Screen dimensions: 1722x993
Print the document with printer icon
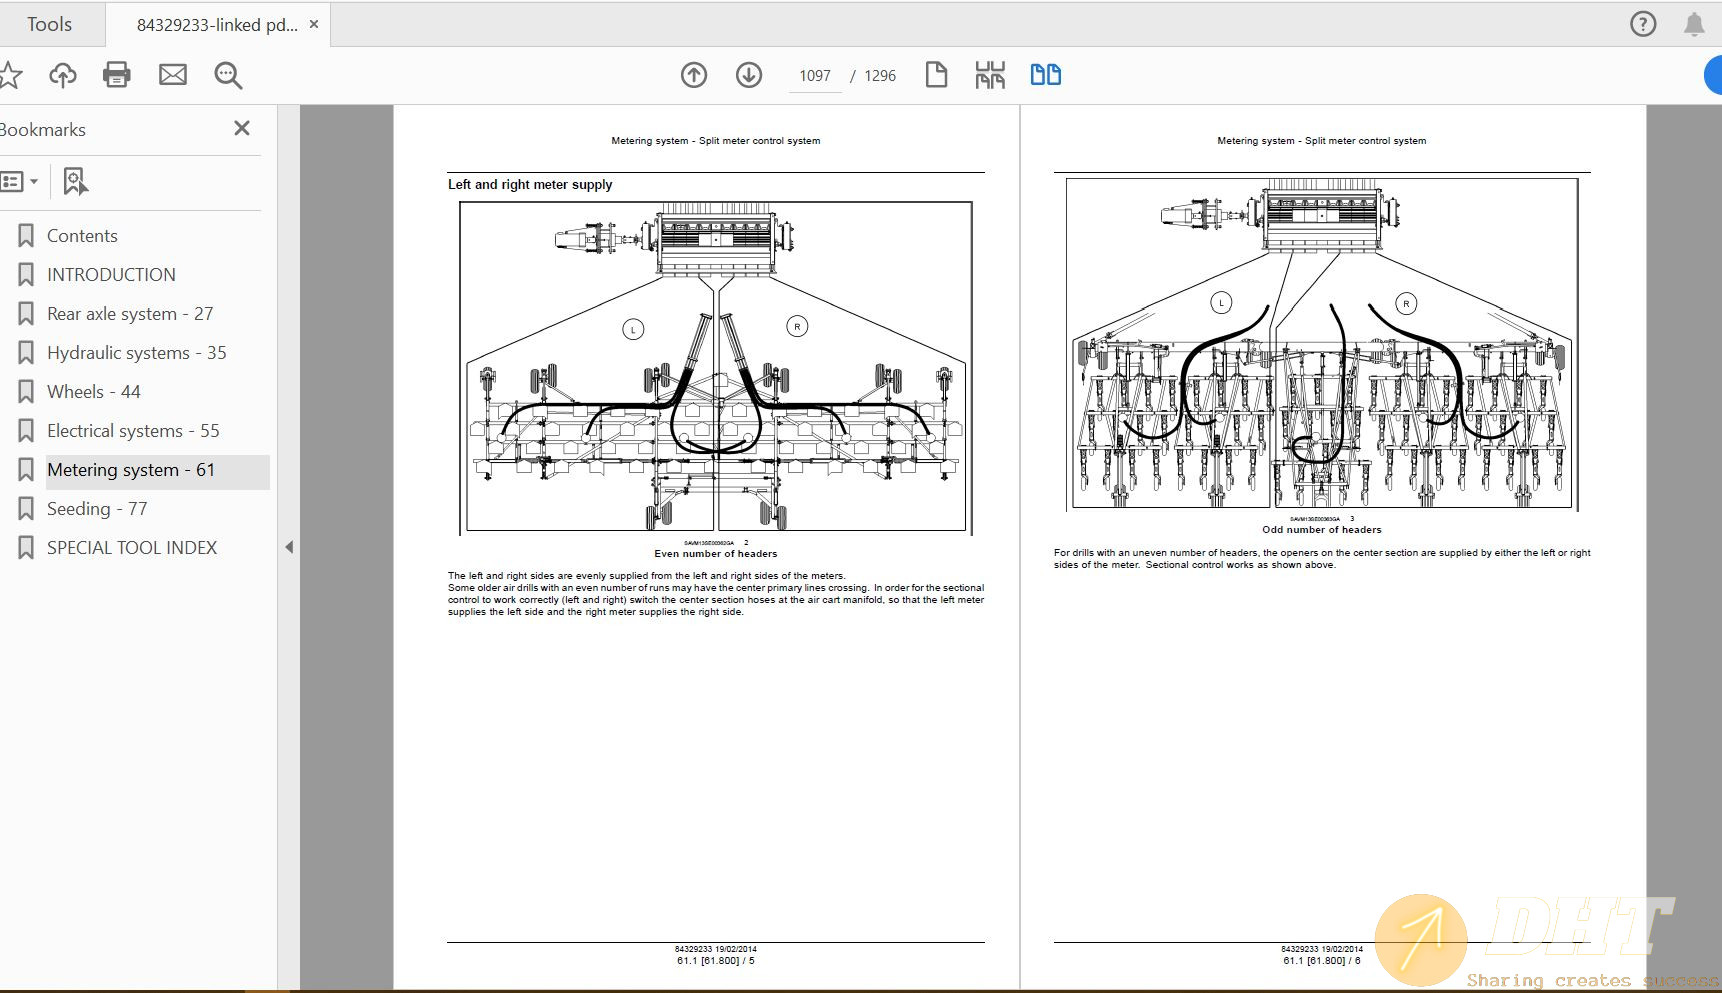(x=117, y=75)
